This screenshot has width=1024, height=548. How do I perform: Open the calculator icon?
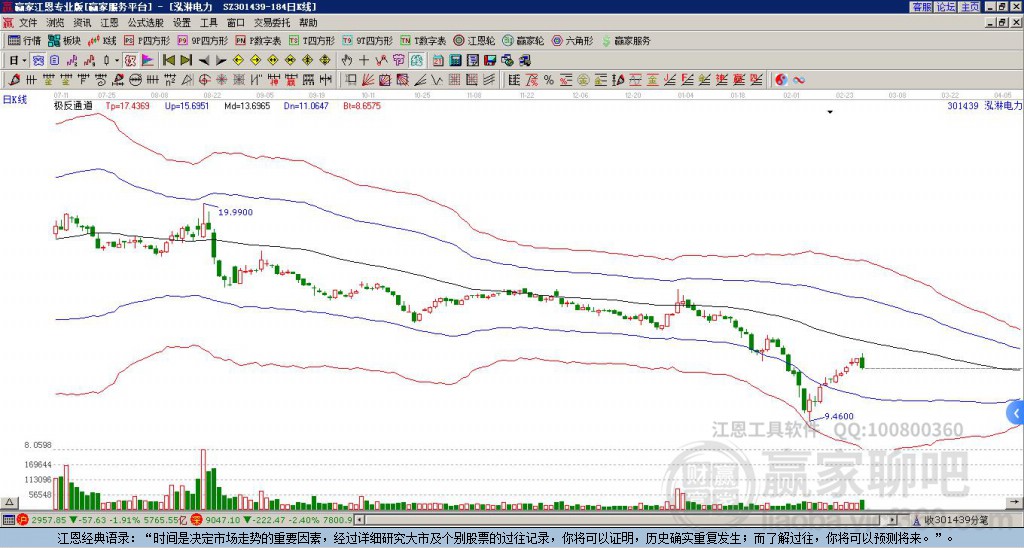pyautogui.click(x=455, y=61)
